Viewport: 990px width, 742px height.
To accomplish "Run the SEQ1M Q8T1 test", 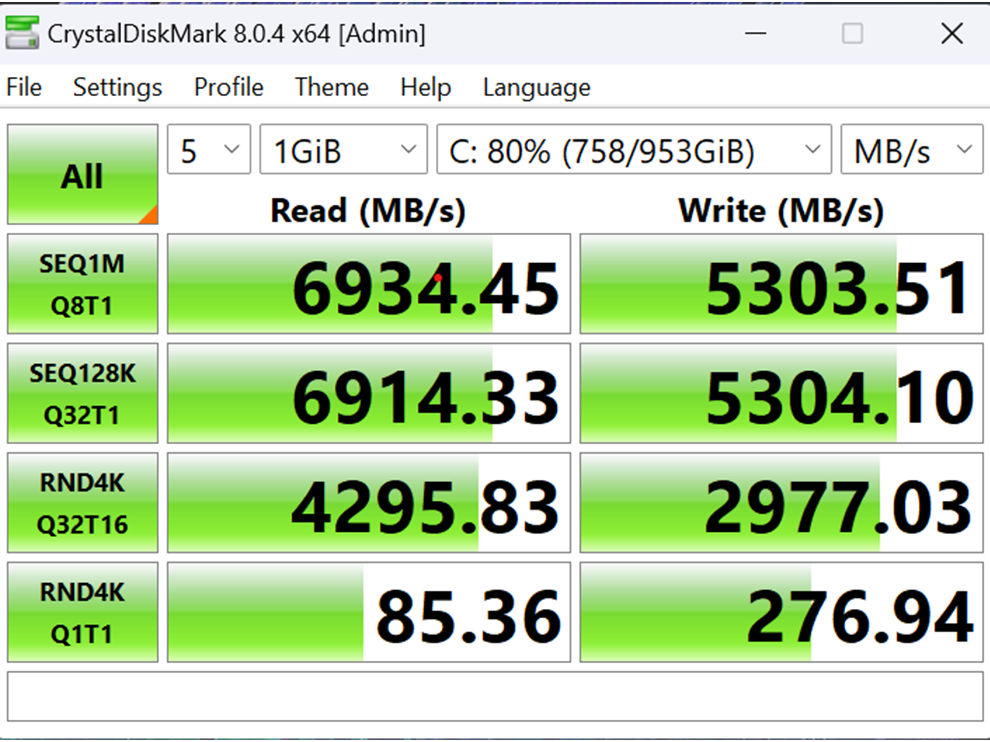I will tap(83, 284).
